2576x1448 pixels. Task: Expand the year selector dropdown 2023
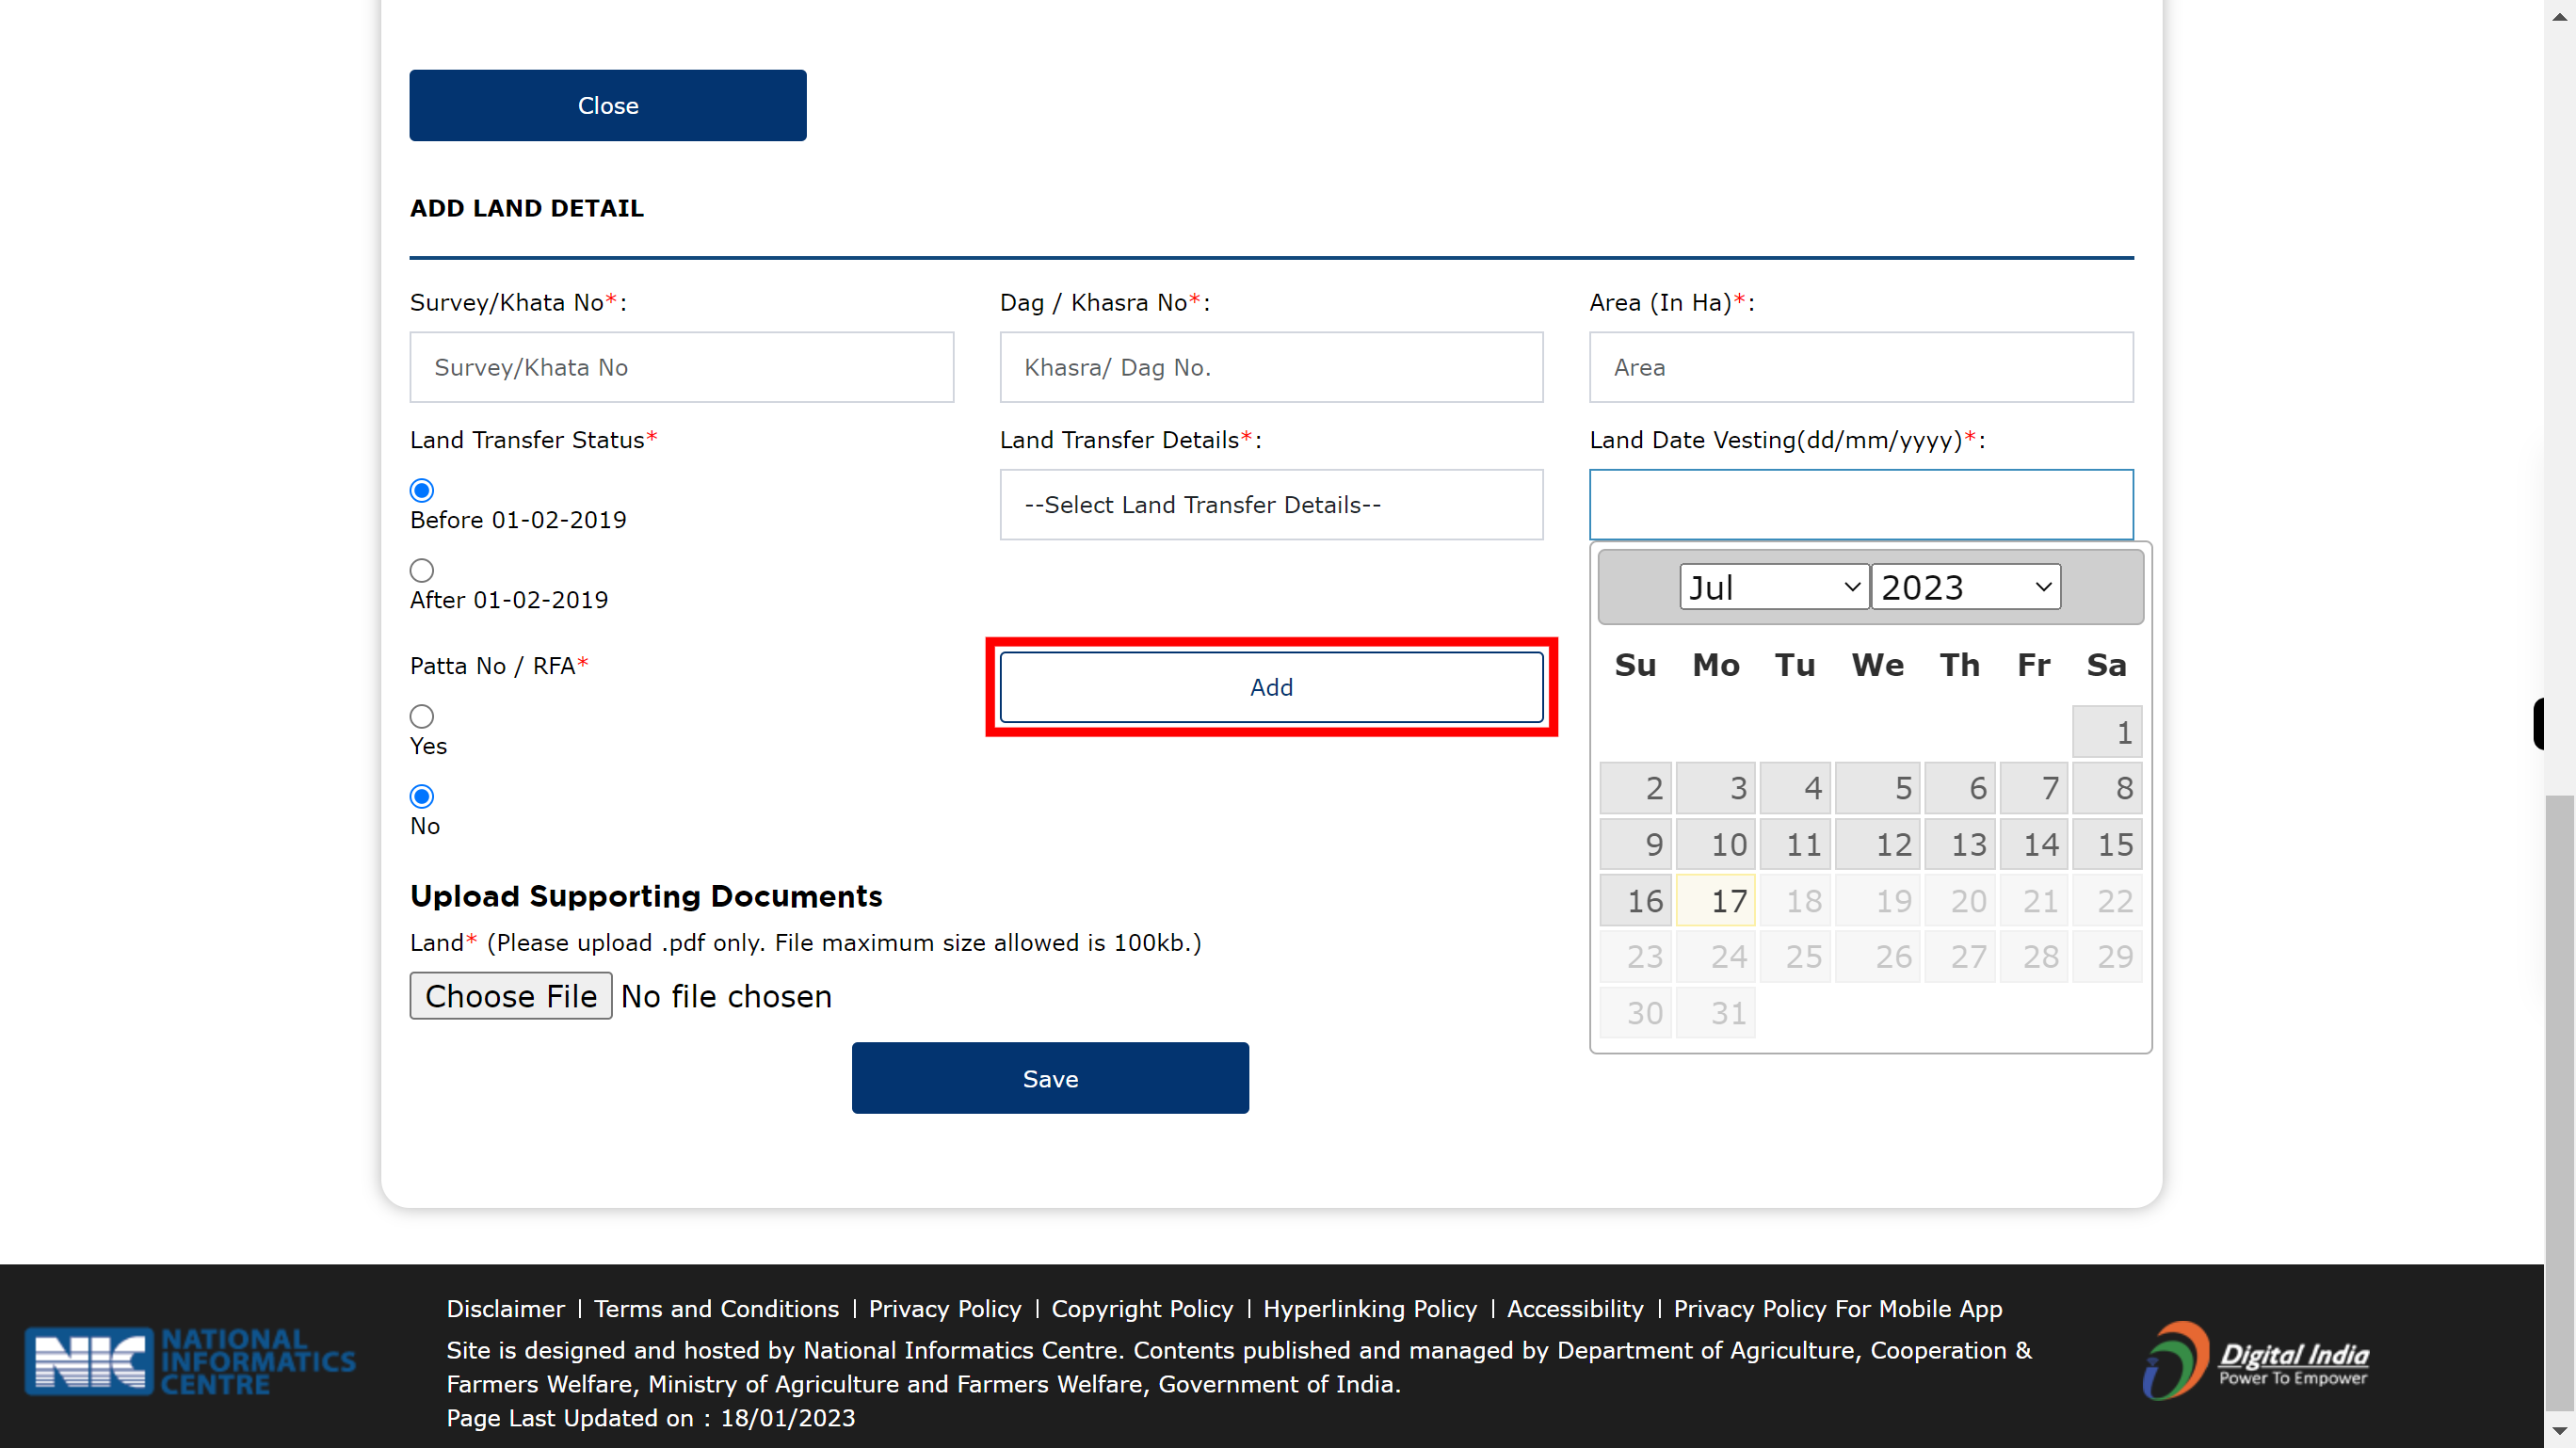point(1962,586)
